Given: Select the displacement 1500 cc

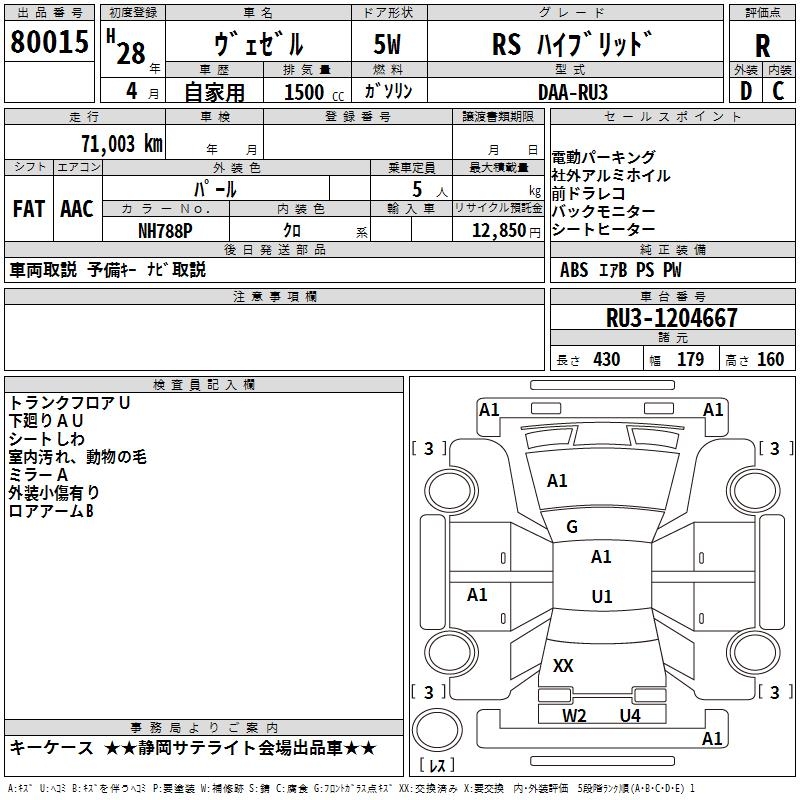Looking at the screenshot, I should tap(314, 92).
